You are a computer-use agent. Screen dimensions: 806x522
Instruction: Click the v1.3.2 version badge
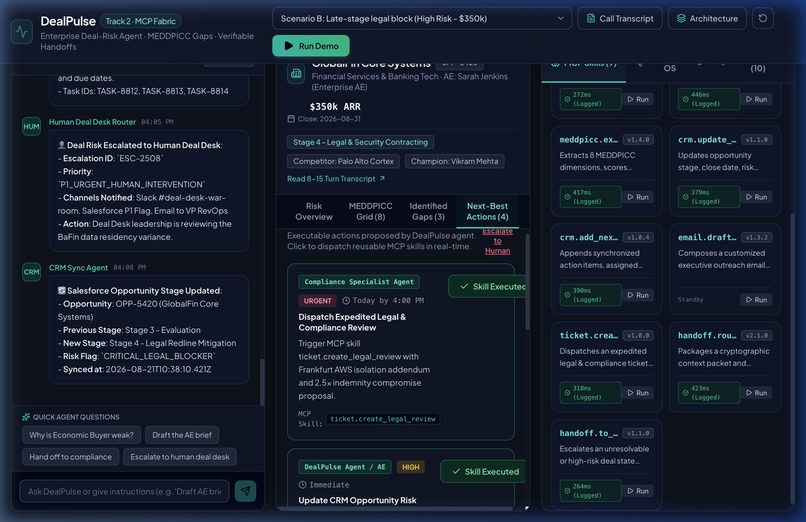click(756, 237)
